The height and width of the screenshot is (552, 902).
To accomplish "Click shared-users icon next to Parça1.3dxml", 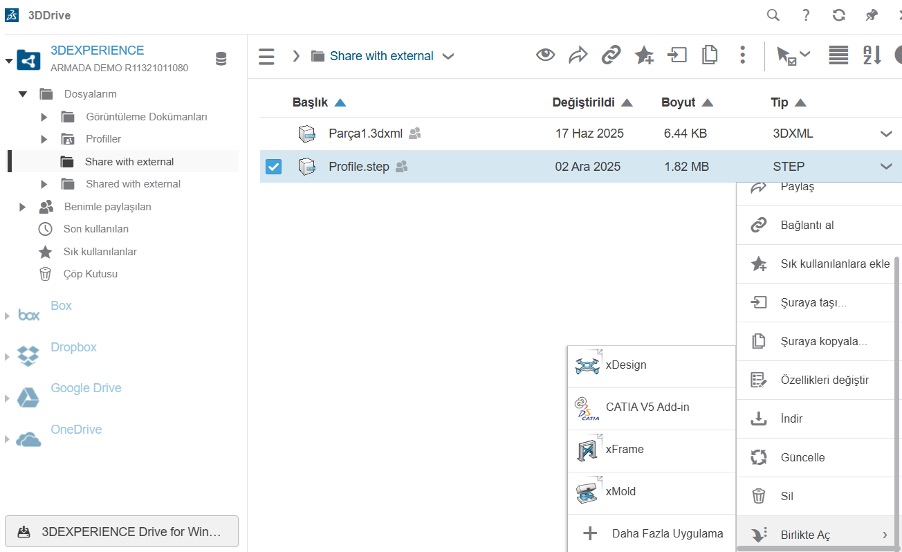I will [415, 133].
